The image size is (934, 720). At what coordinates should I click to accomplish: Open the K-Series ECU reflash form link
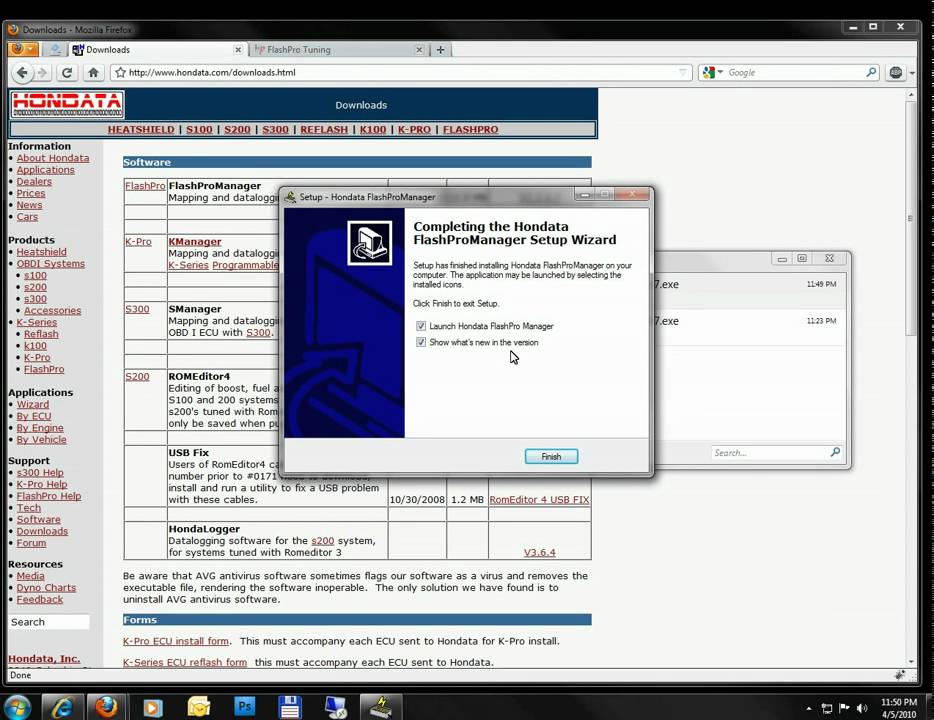(x=185, y=662)
